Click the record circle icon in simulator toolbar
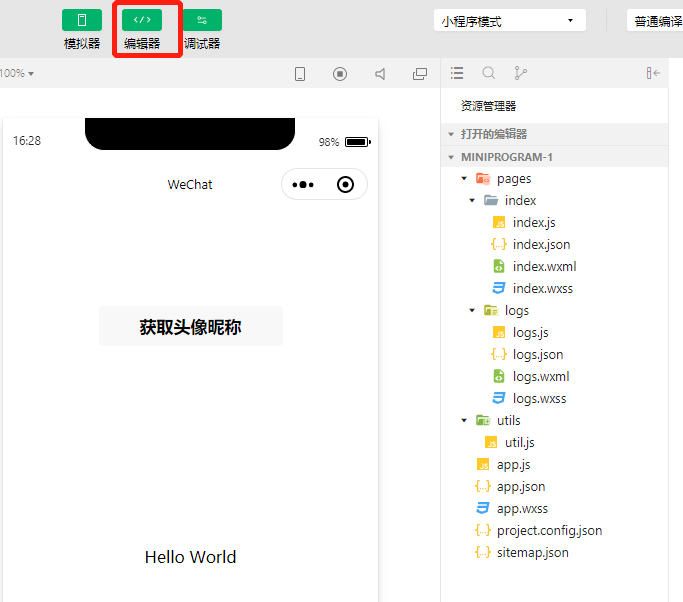This screenshot has width=683, height=602. [x=340, y=74]
